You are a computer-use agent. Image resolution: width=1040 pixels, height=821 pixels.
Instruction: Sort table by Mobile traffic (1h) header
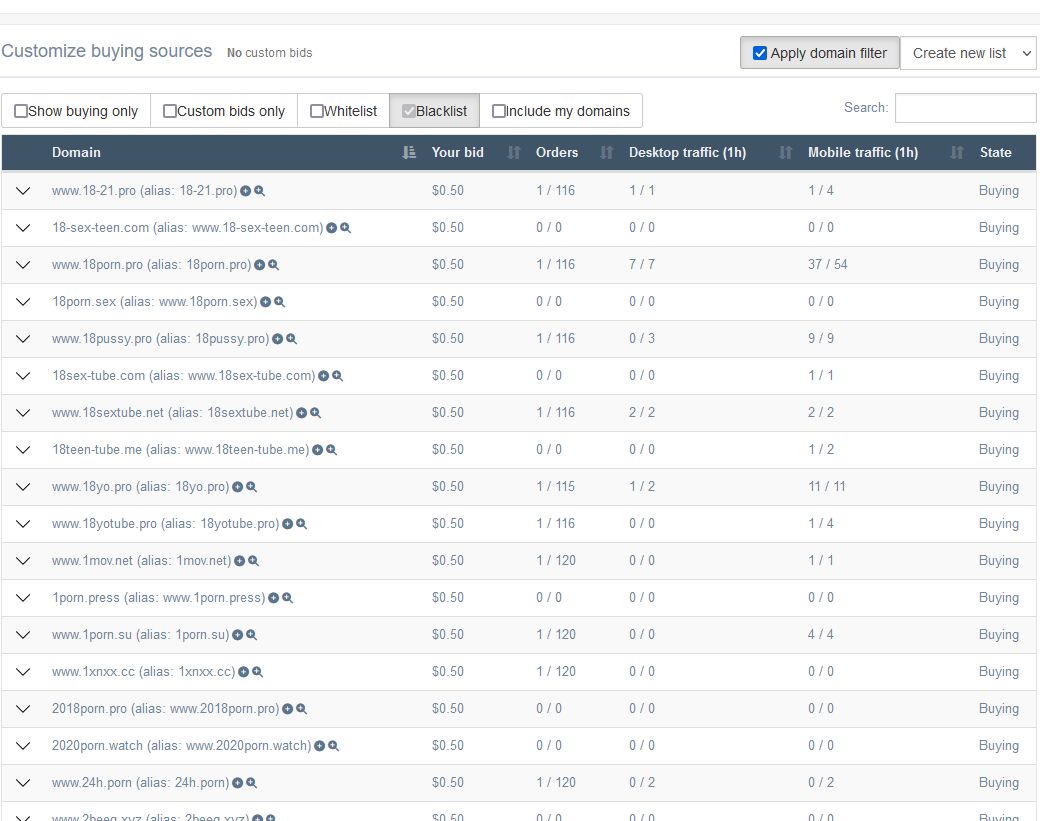[x=862, y=153]
